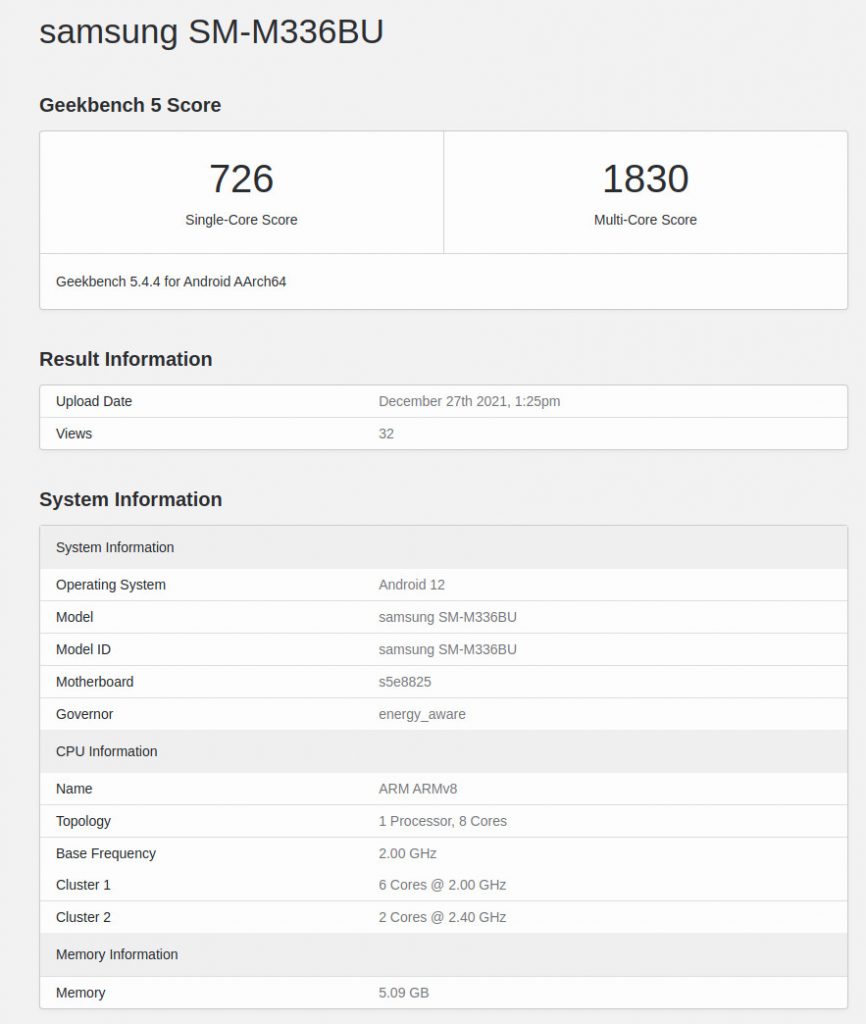
Task: Select the governor value 'energy_aware'
Action: (422, 714)
